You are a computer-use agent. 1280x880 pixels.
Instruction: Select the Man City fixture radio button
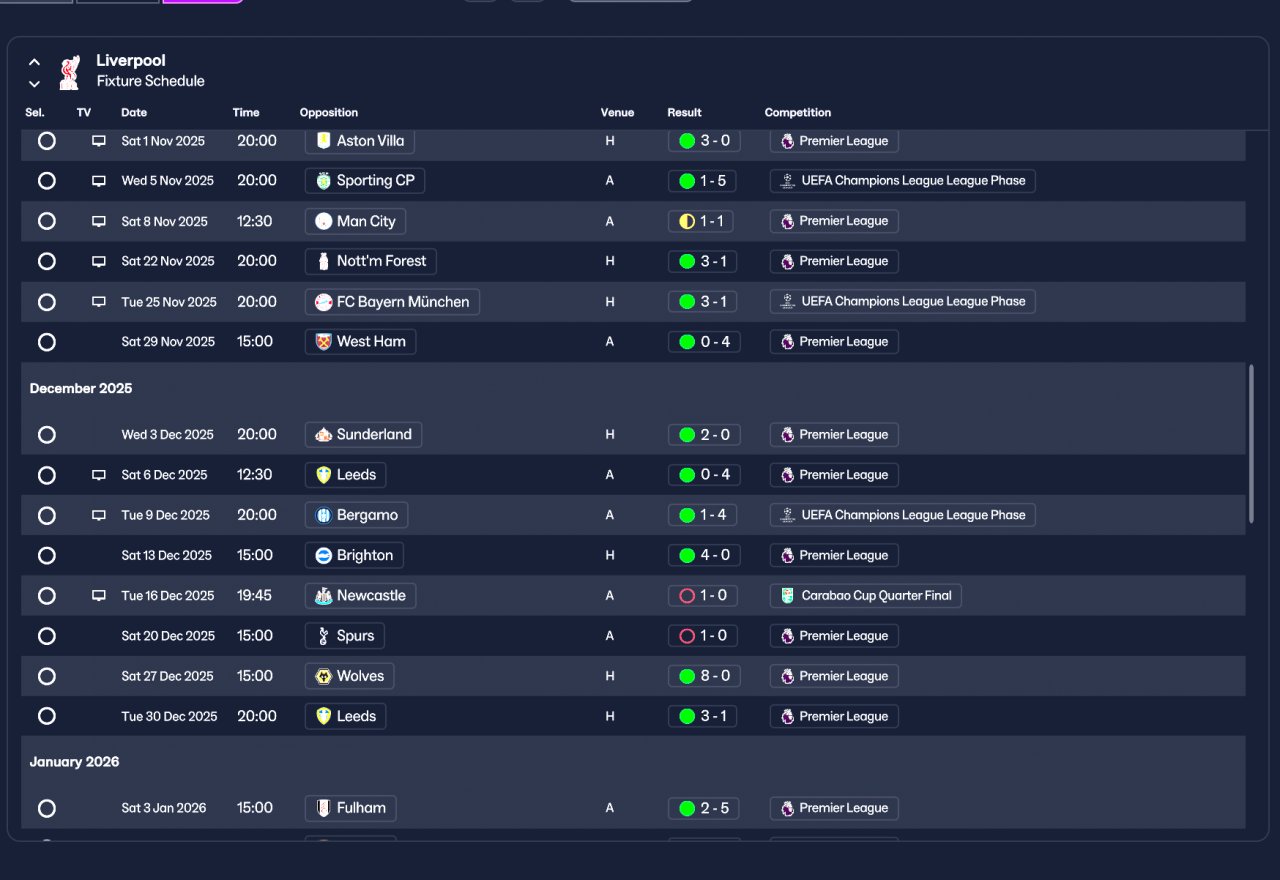(47, 221)
